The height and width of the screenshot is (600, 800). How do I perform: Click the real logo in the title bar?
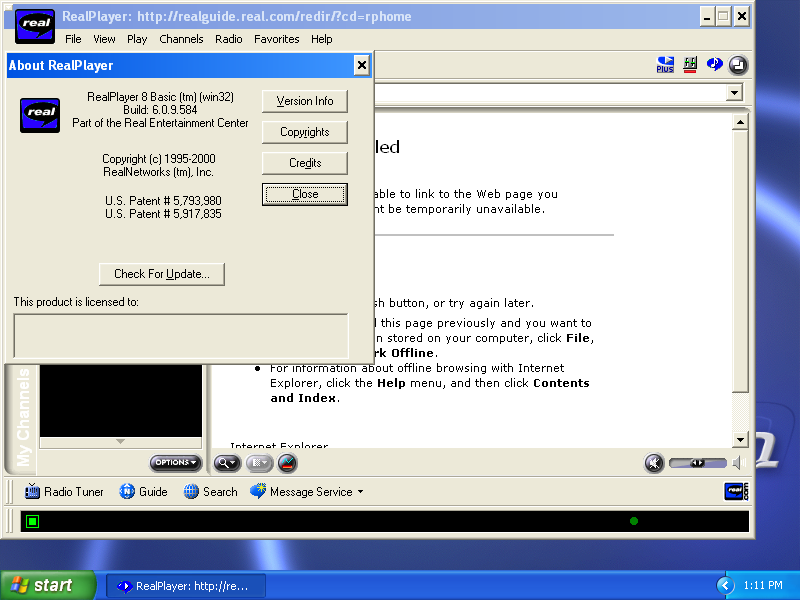point(35,27)
